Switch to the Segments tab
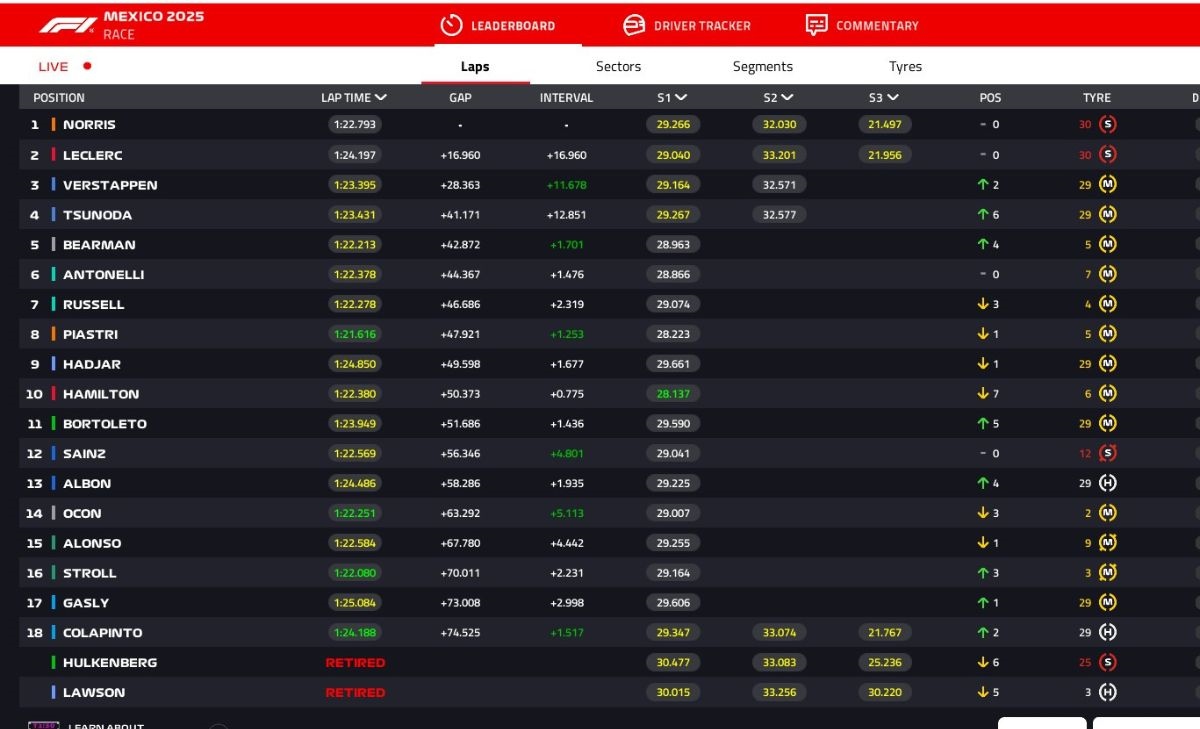The height and width of the screenshot is (729, 1200). [762, 67]
